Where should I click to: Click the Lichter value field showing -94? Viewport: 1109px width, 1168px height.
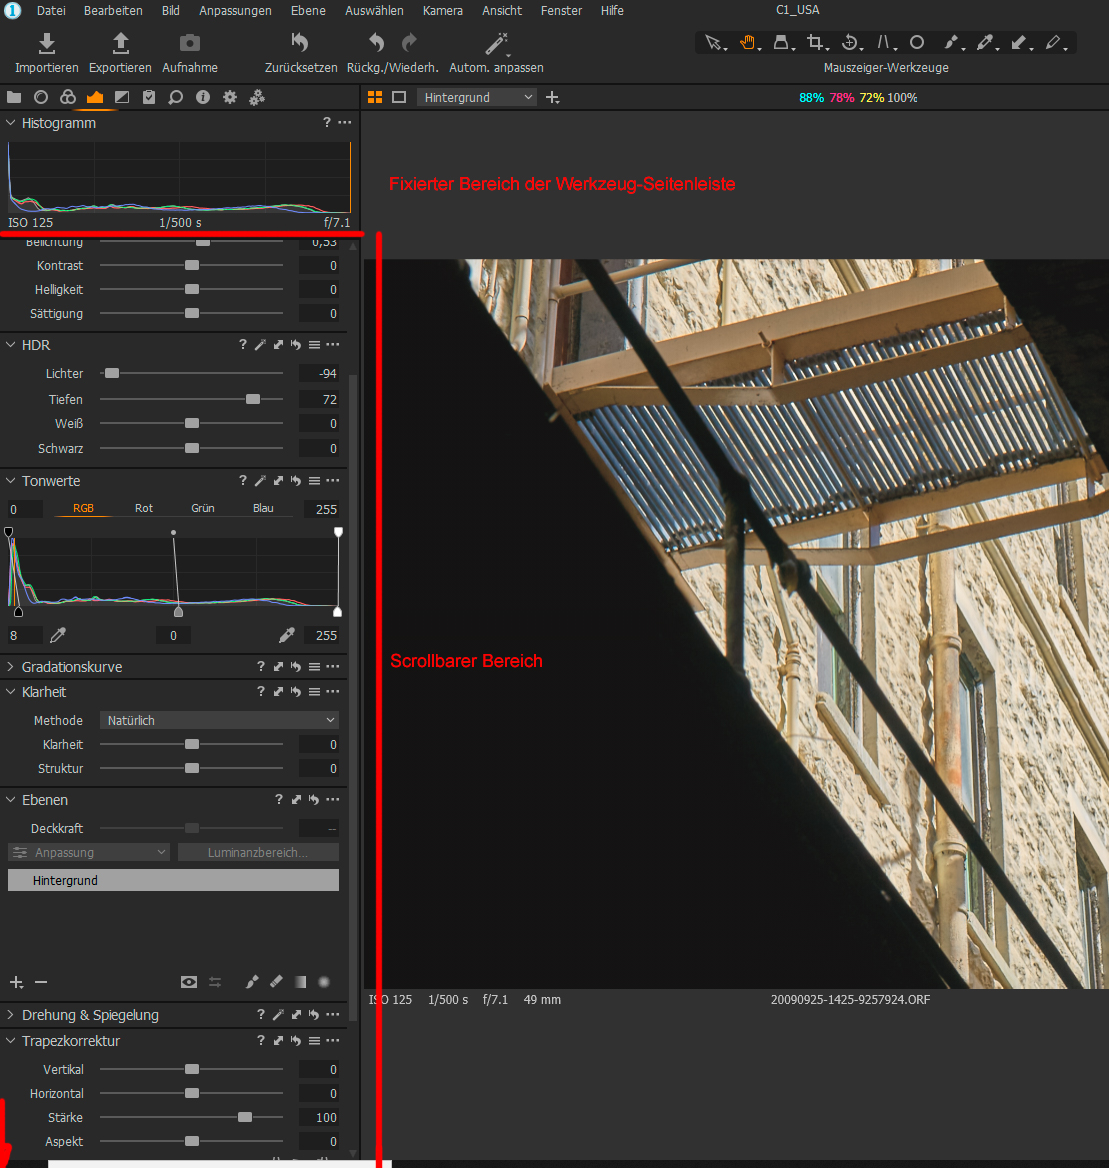point(320,373)
